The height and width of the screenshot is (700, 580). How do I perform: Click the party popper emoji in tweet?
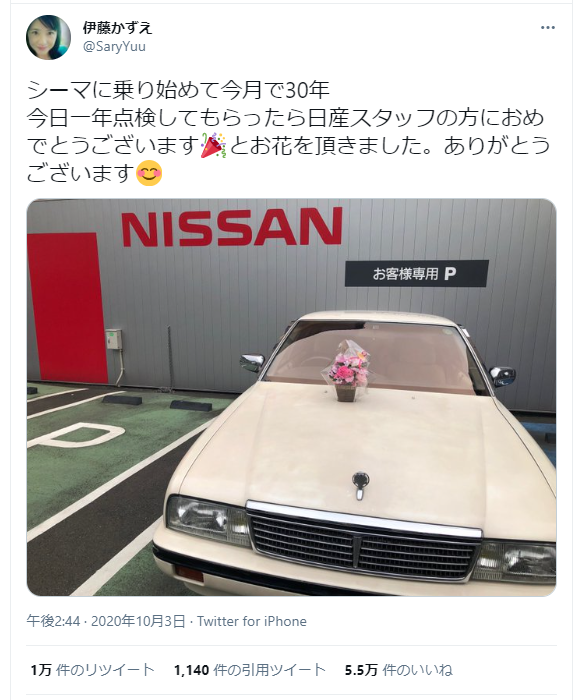coord(213,146)
